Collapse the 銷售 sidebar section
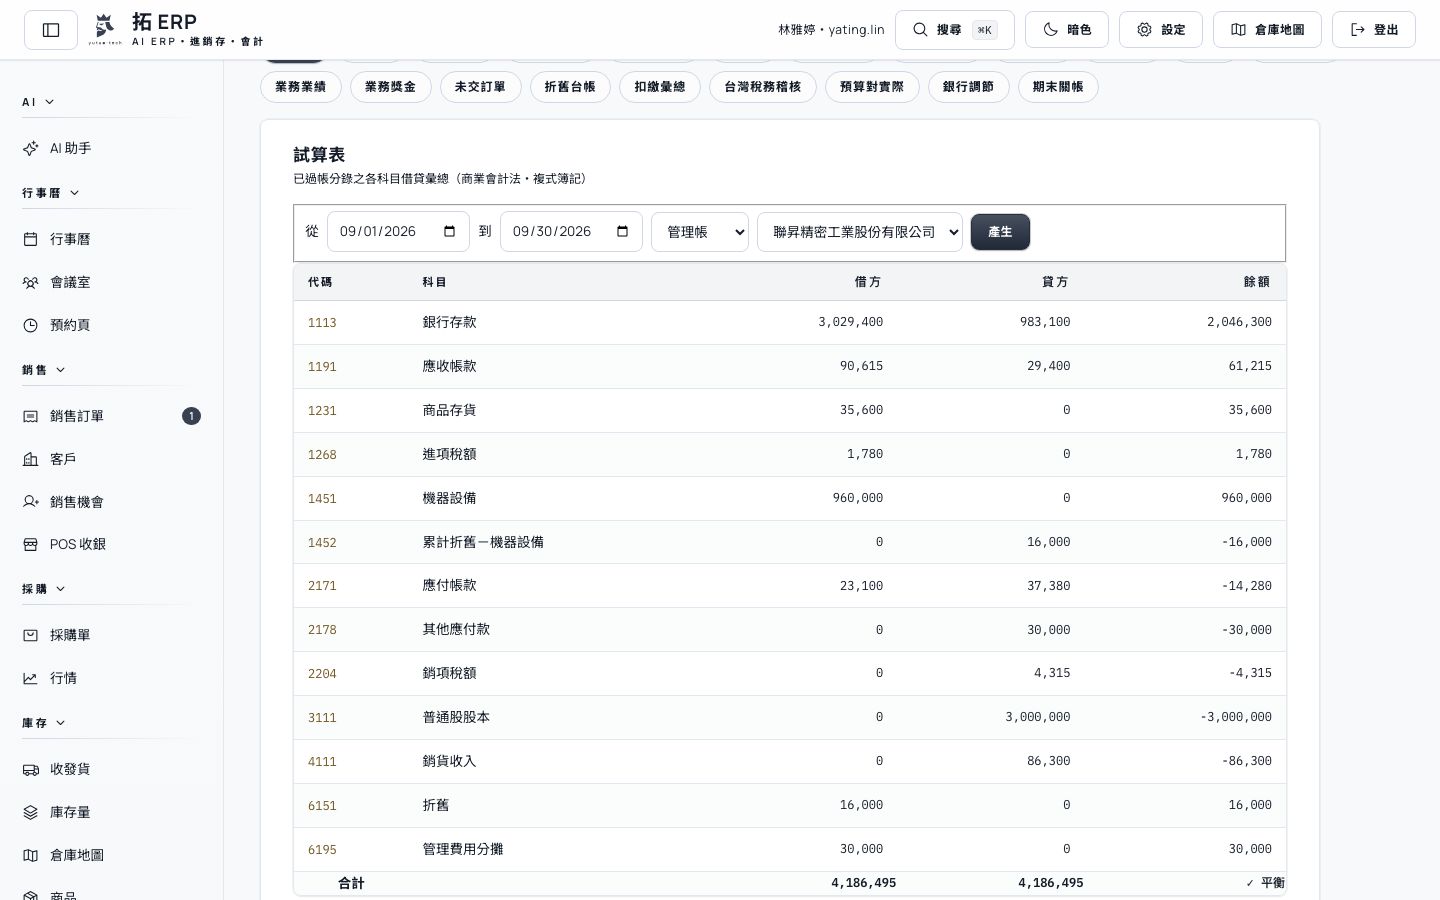This screenshot has height=900, width=1440. coord(44,370)
